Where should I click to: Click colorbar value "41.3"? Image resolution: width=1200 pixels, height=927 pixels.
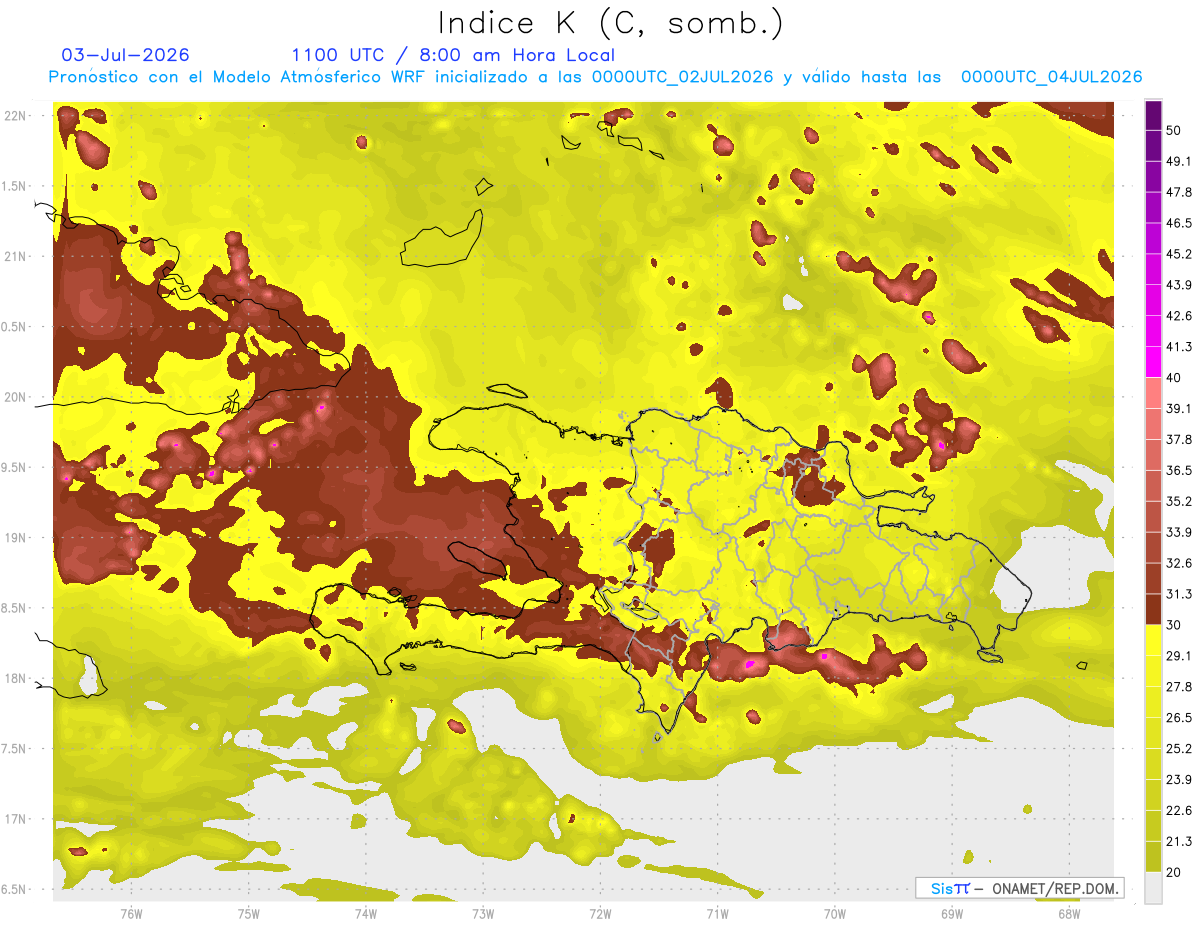(1179, 347)
